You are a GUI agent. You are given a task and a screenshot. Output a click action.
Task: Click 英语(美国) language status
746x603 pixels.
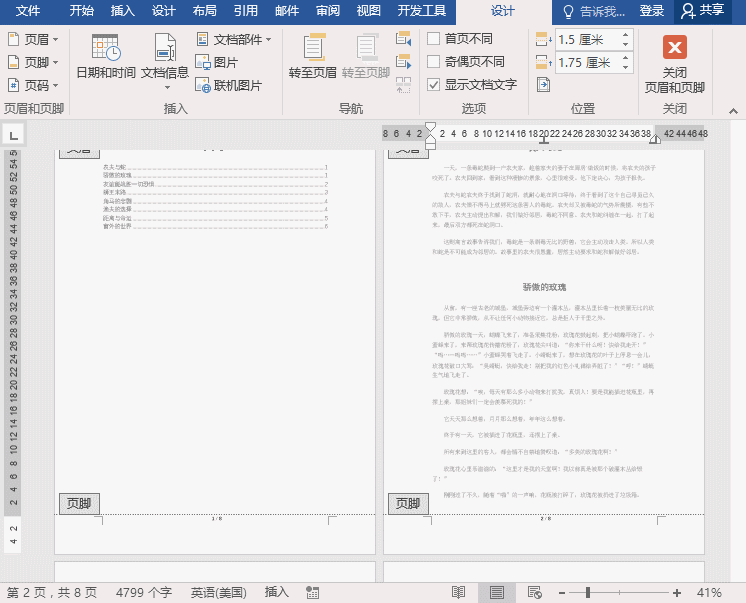pyautogui.click(x=218, y=593)
